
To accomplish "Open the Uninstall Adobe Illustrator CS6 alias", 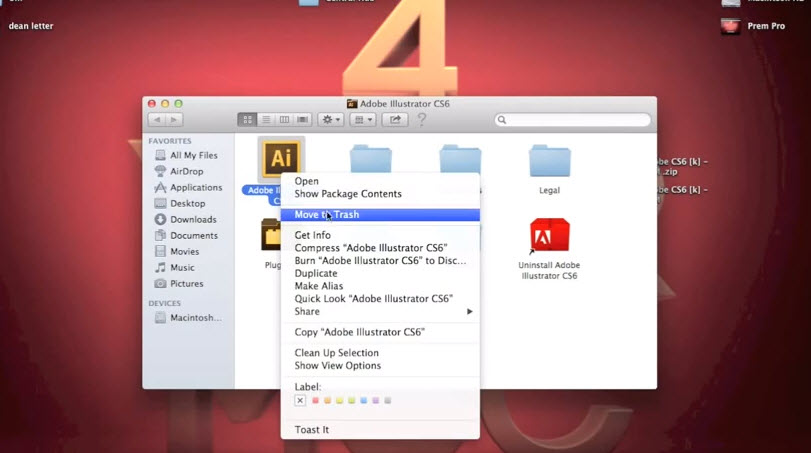I will 549,236.
